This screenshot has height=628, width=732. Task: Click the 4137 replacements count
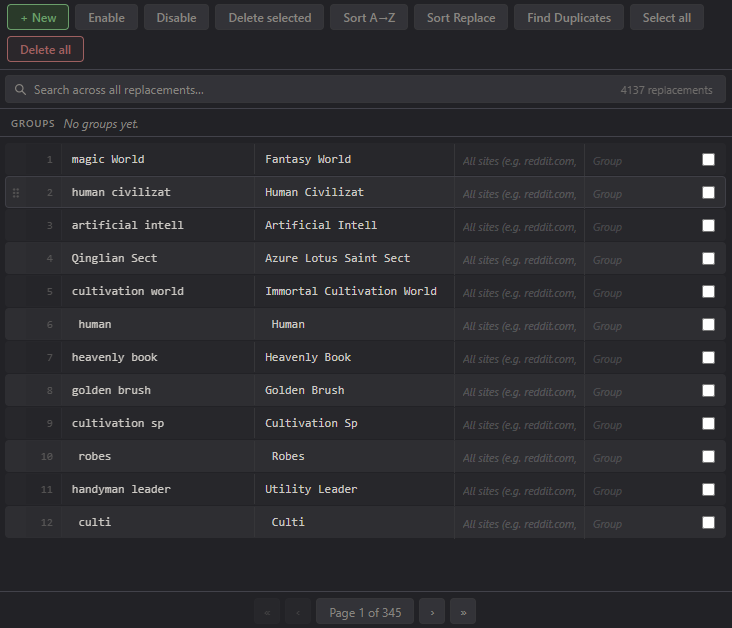click(x=666, y=90)
